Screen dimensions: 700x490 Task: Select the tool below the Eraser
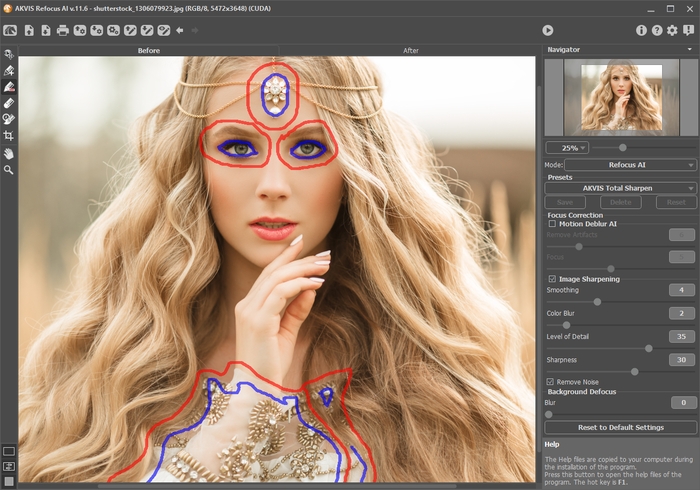tap(8, 119)
